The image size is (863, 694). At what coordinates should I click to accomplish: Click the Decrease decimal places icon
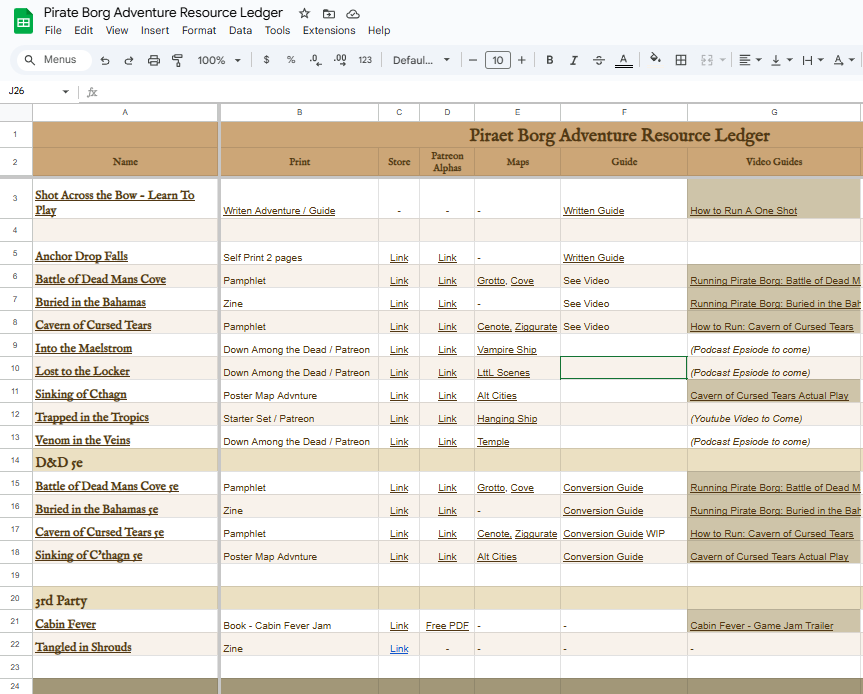314,60
